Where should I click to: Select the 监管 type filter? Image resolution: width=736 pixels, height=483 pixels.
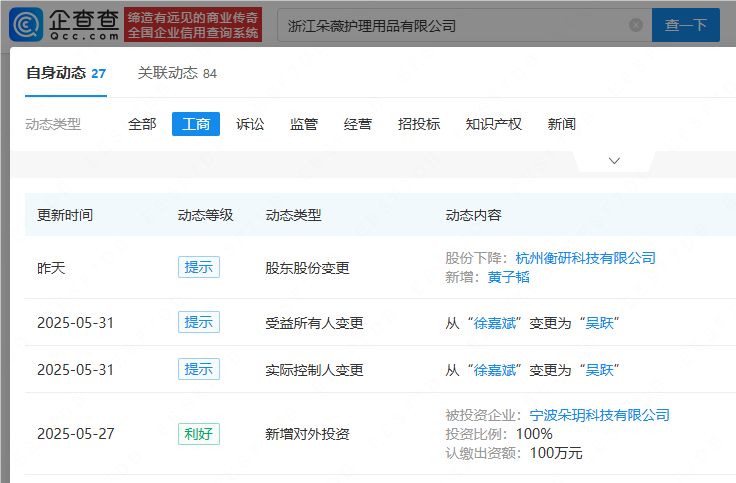pos(304,124)
